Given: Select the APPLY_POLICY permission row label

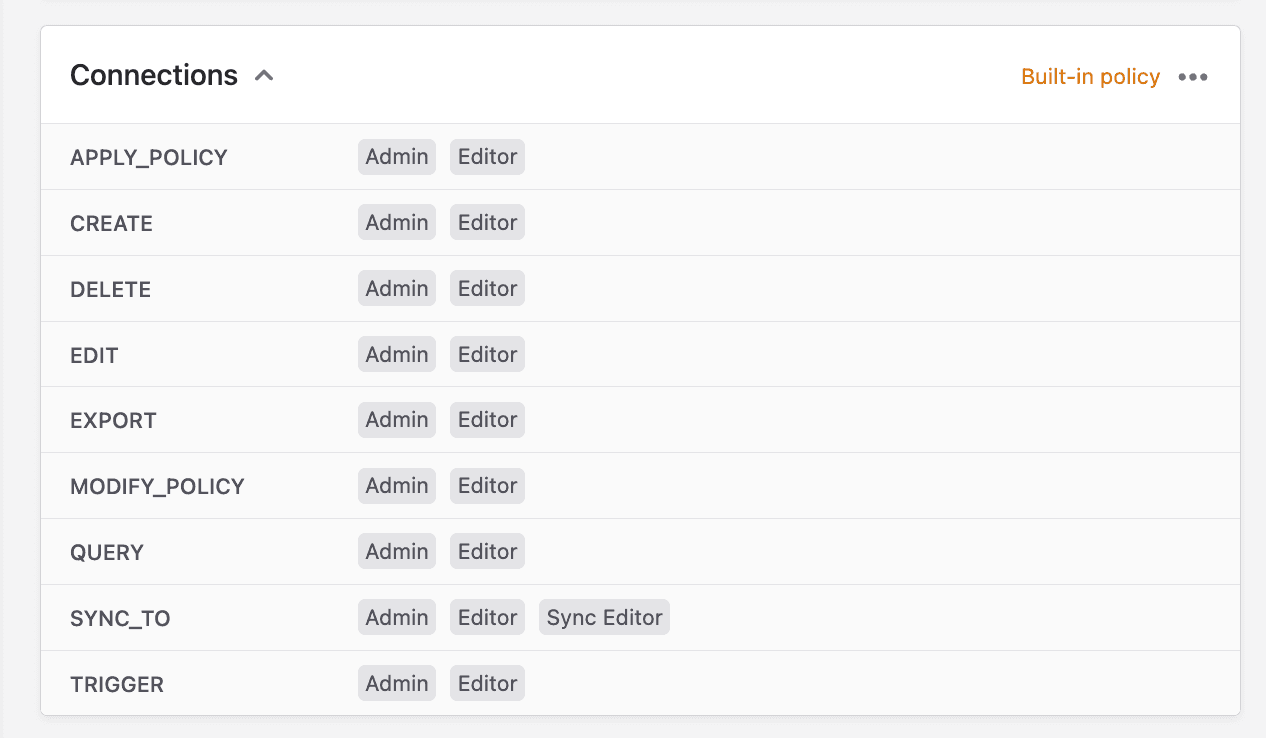Looking at the screenshot, I should [x=149, y=158].
